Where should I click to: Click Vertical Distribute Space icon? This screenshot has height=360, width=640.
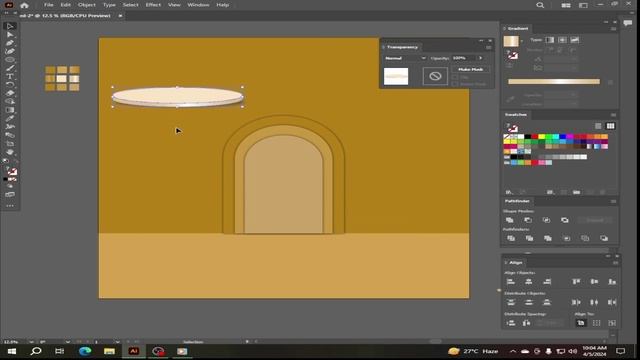pyautogui.click(x=511, y=323)
